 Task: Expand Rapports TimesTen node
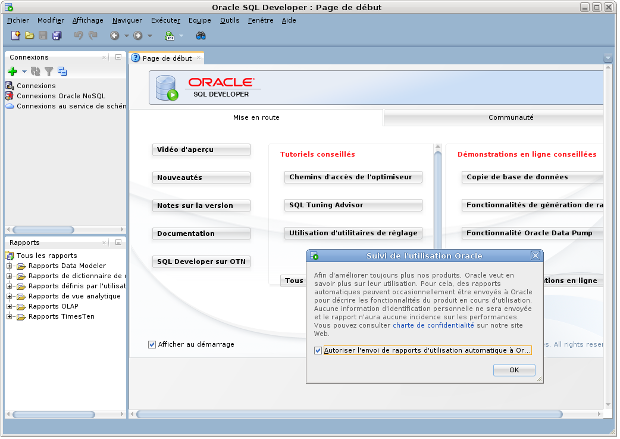point(9,317)
